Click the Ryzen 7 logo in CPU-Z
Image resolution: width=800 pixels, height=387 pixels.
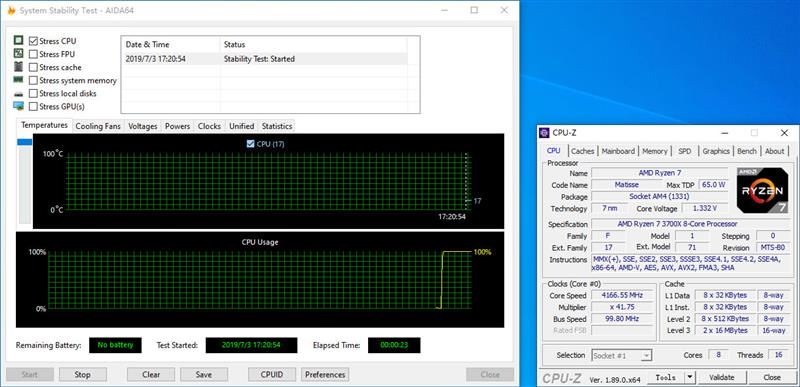coord(761,190)
